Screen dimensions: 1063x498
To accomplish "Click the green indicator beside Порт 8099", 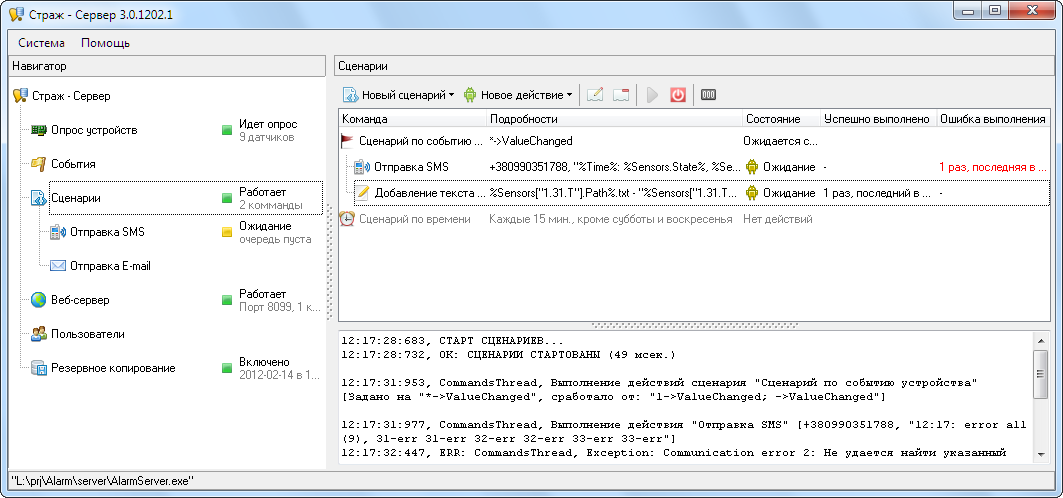I will click(227, 299).
